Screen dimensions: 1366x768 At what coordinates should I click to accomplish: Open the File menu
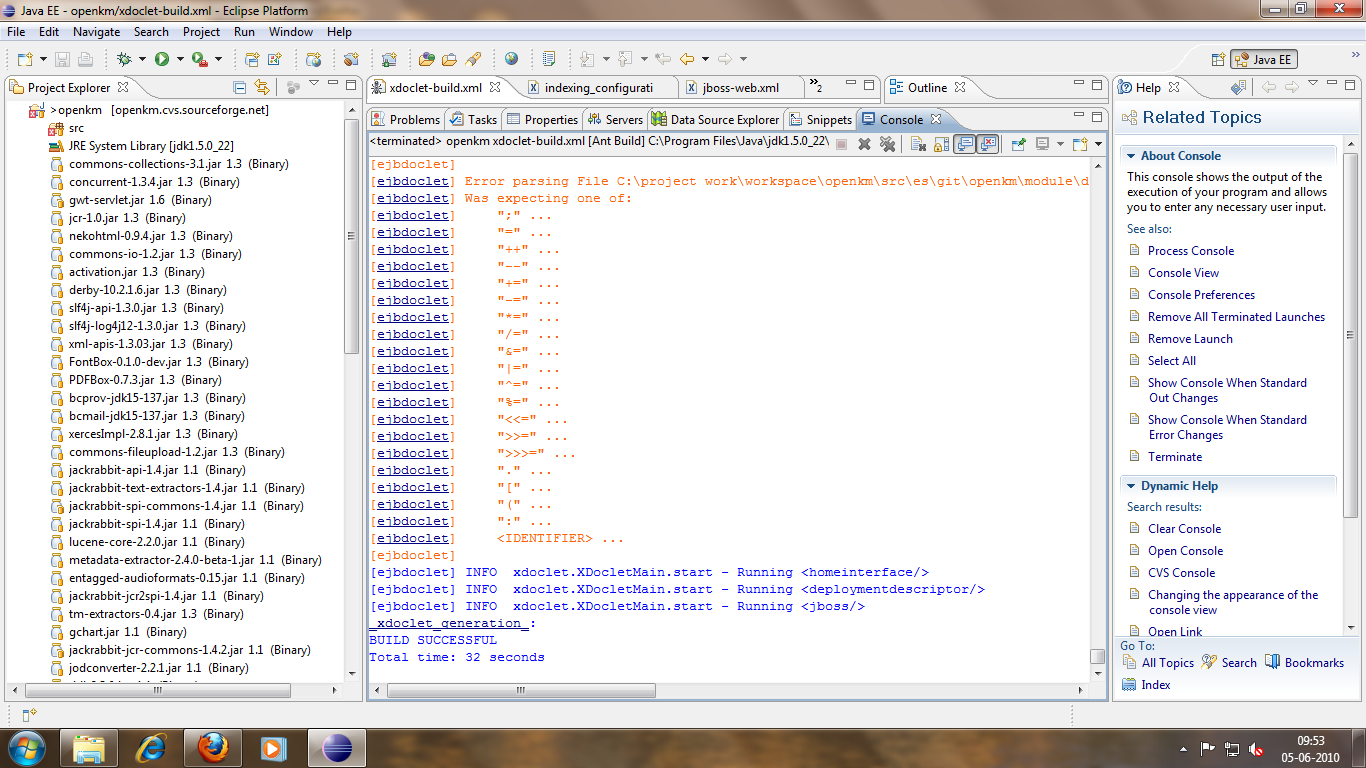tap(16, 32)
